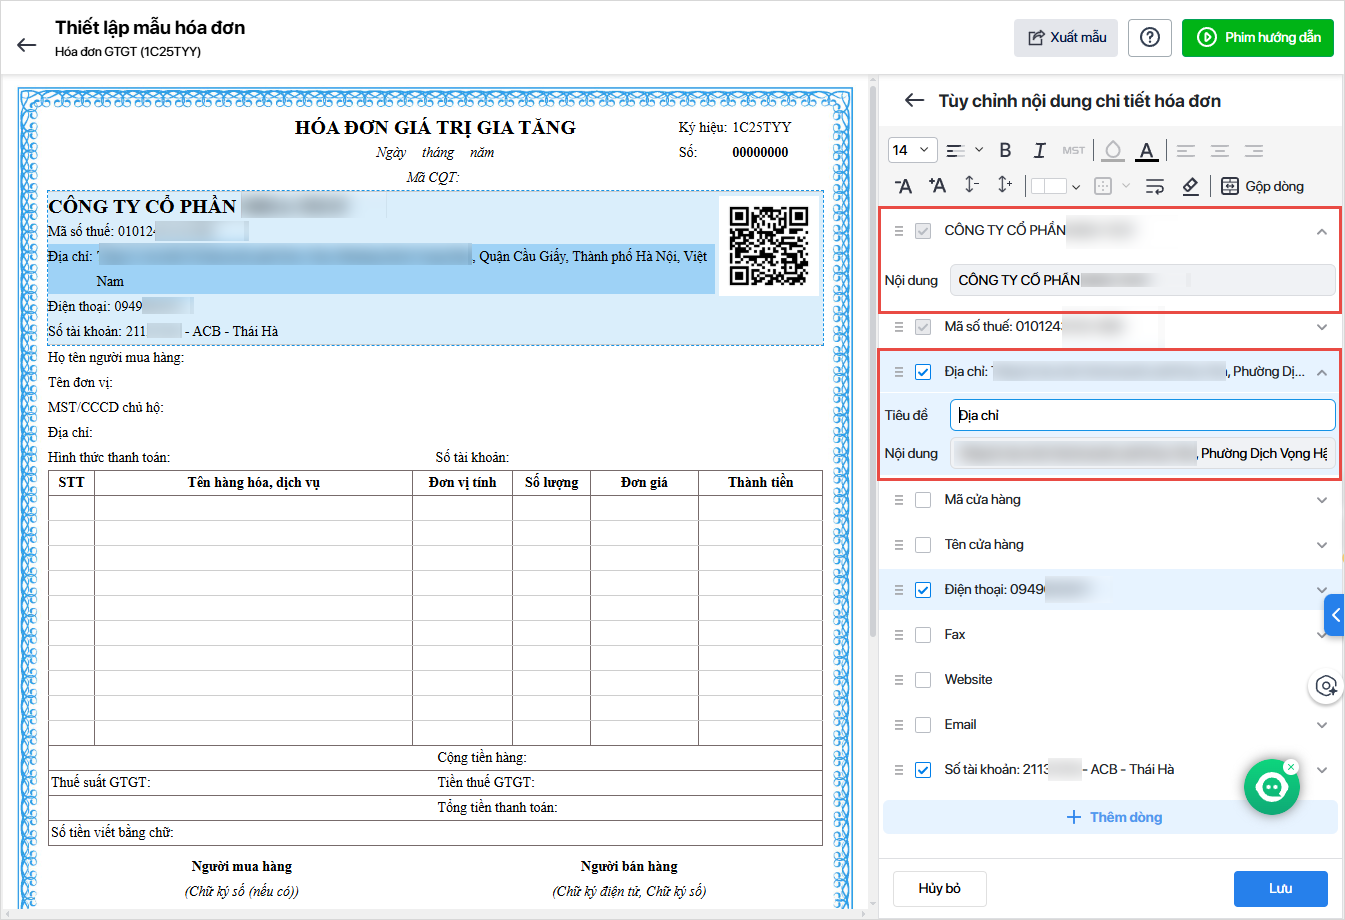Click the Tiêu đề input field
Viewport: 1345px width, 920px height.
coord(1142,415)
